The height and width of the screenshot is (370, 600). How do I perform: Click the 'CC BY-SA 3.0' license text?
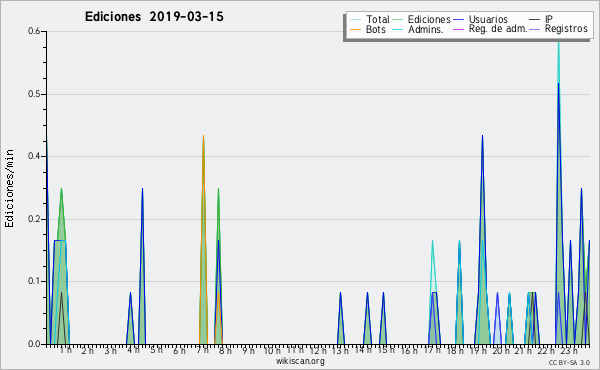pyautogui.click(x=569, y=363)
